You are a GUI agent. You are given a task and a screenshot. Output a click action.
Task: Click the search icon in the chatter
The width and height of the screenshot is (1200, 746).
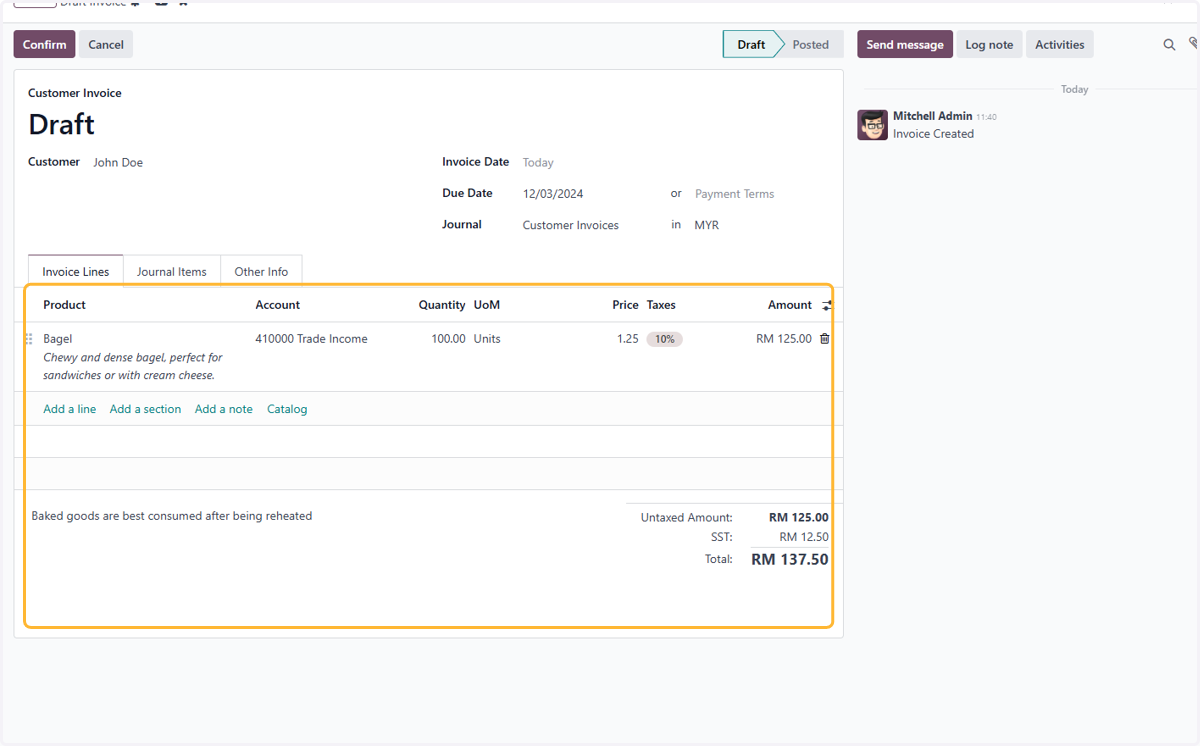tap(1169, 45)
